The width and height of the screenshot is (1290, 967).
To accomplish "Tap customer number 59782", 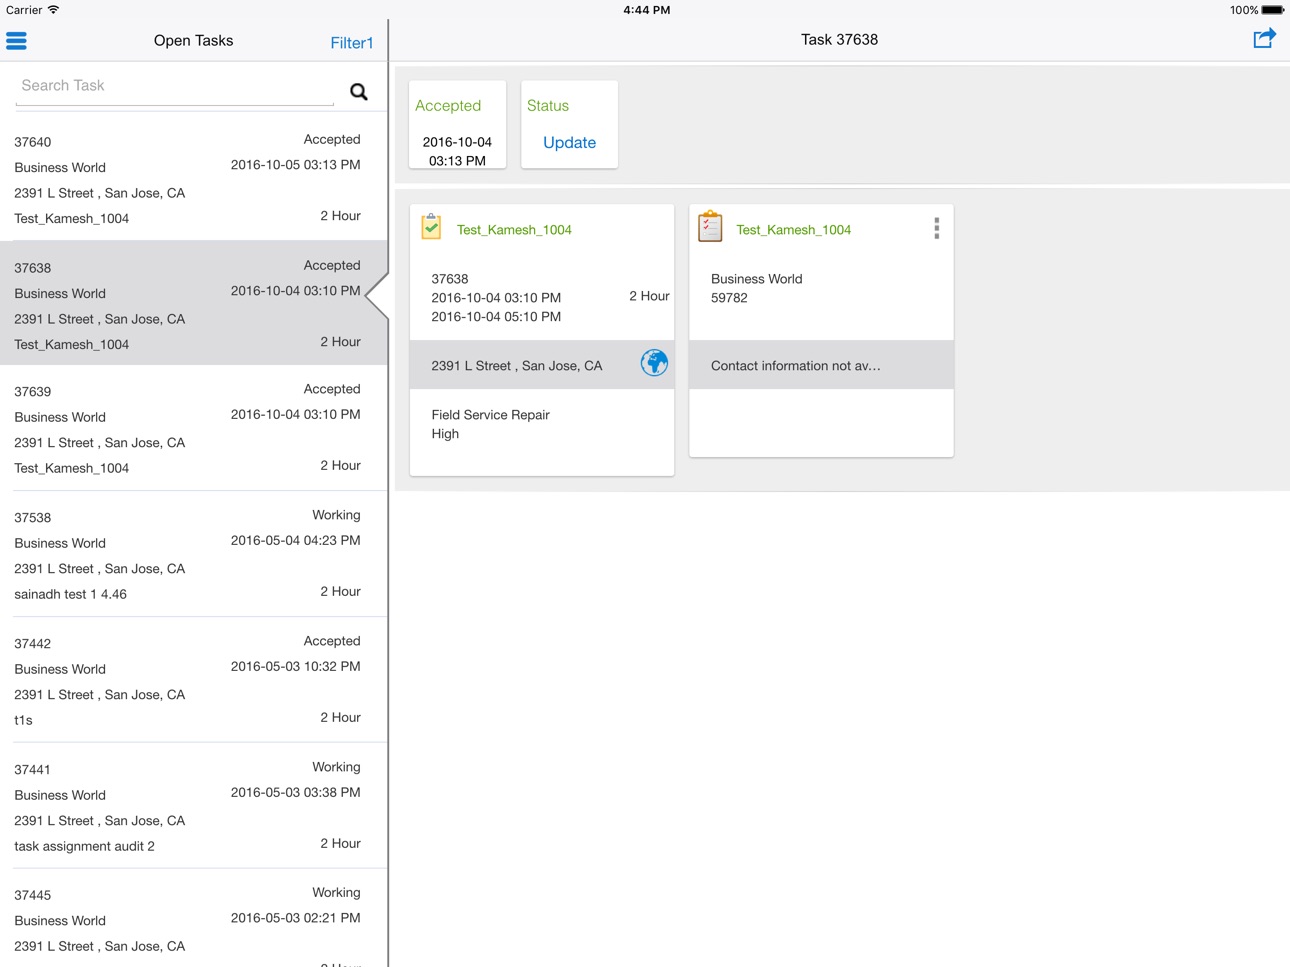I will (x=729, y=298).
